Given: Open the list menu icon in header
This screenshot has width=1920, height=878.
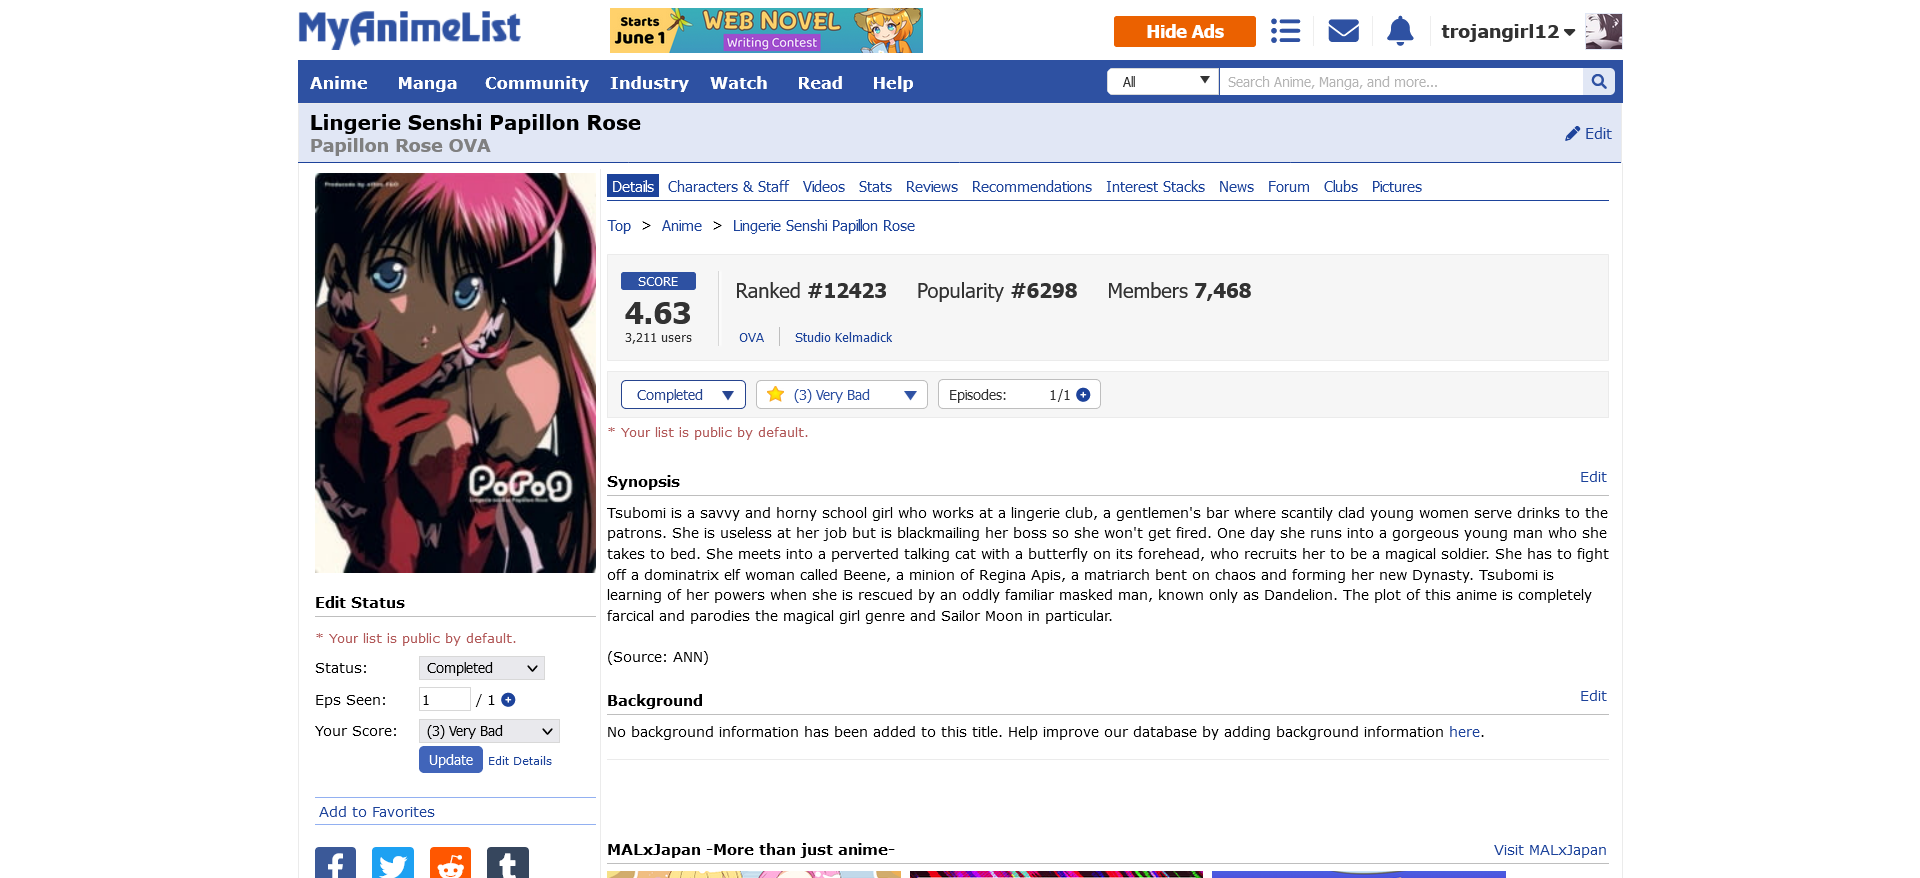Looking at the screenshot, I should (1285, 31).
